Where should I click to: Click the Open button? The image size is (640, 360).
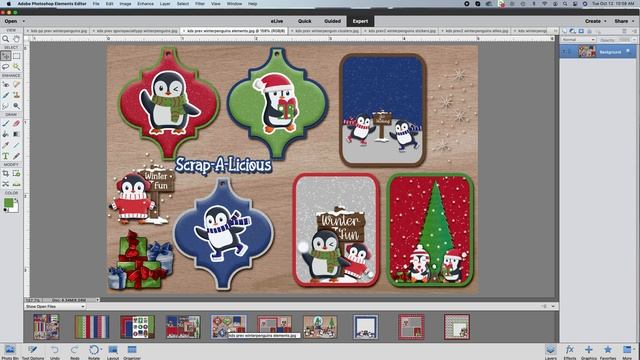11,21
